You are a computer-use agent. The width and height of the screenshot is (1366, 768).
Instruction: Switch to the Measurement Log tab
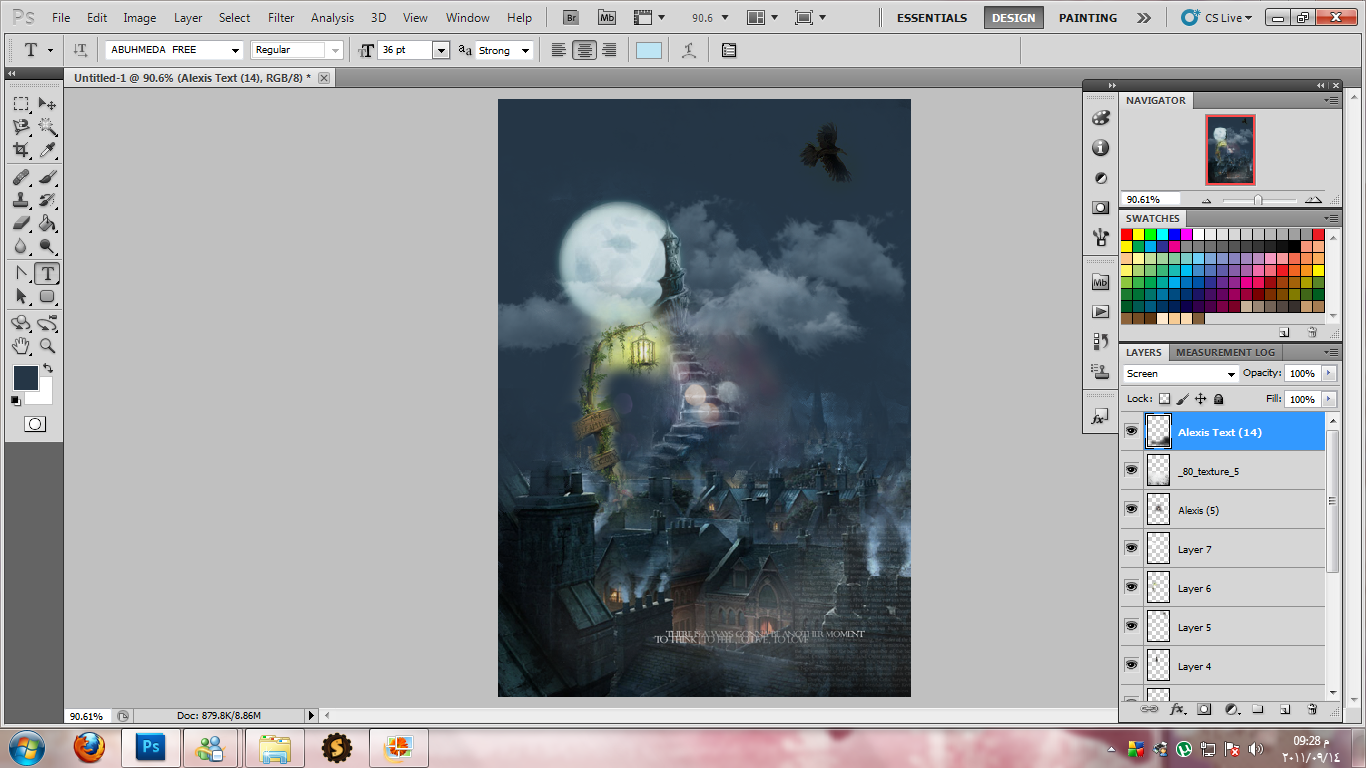click(x=1225, y=352)
